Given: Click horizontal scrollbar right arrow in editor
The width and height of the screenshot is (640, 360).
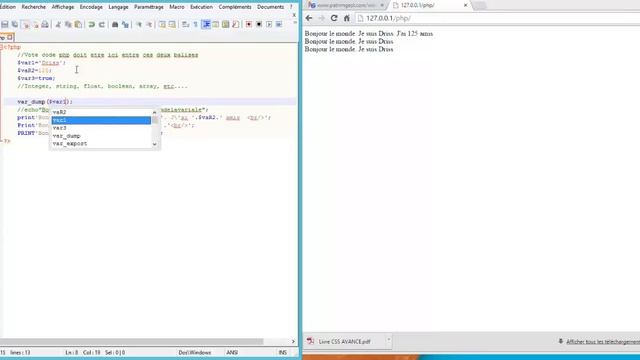Looking at the screenshot, I should [x=293, y=341].
